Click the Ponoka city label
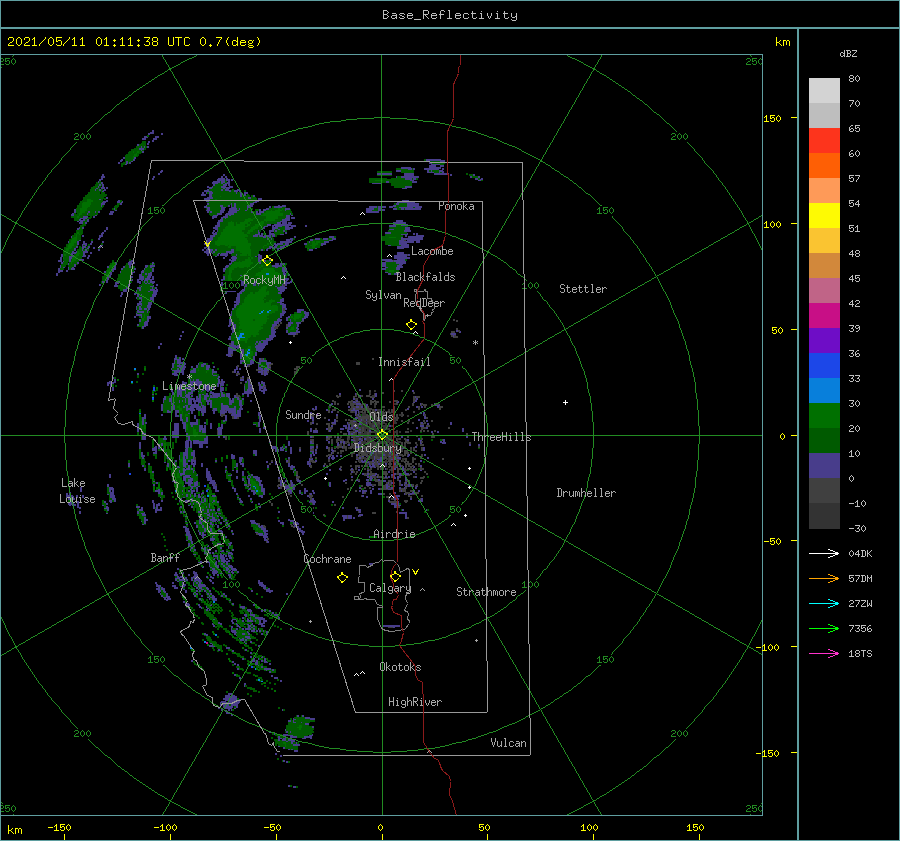This screenshot has width=900, height=841. pos(456,206)
